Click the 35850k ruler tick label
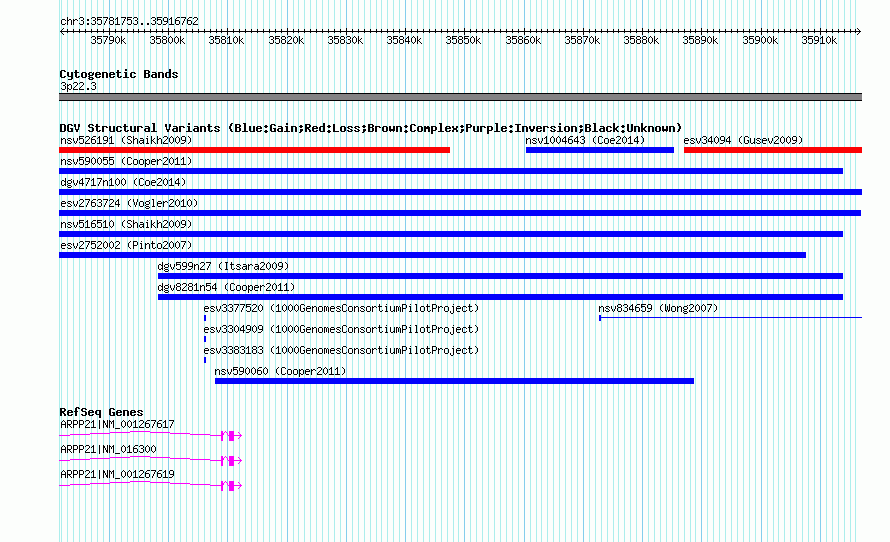The image size is (890, 542). click(x=463, y=40)
